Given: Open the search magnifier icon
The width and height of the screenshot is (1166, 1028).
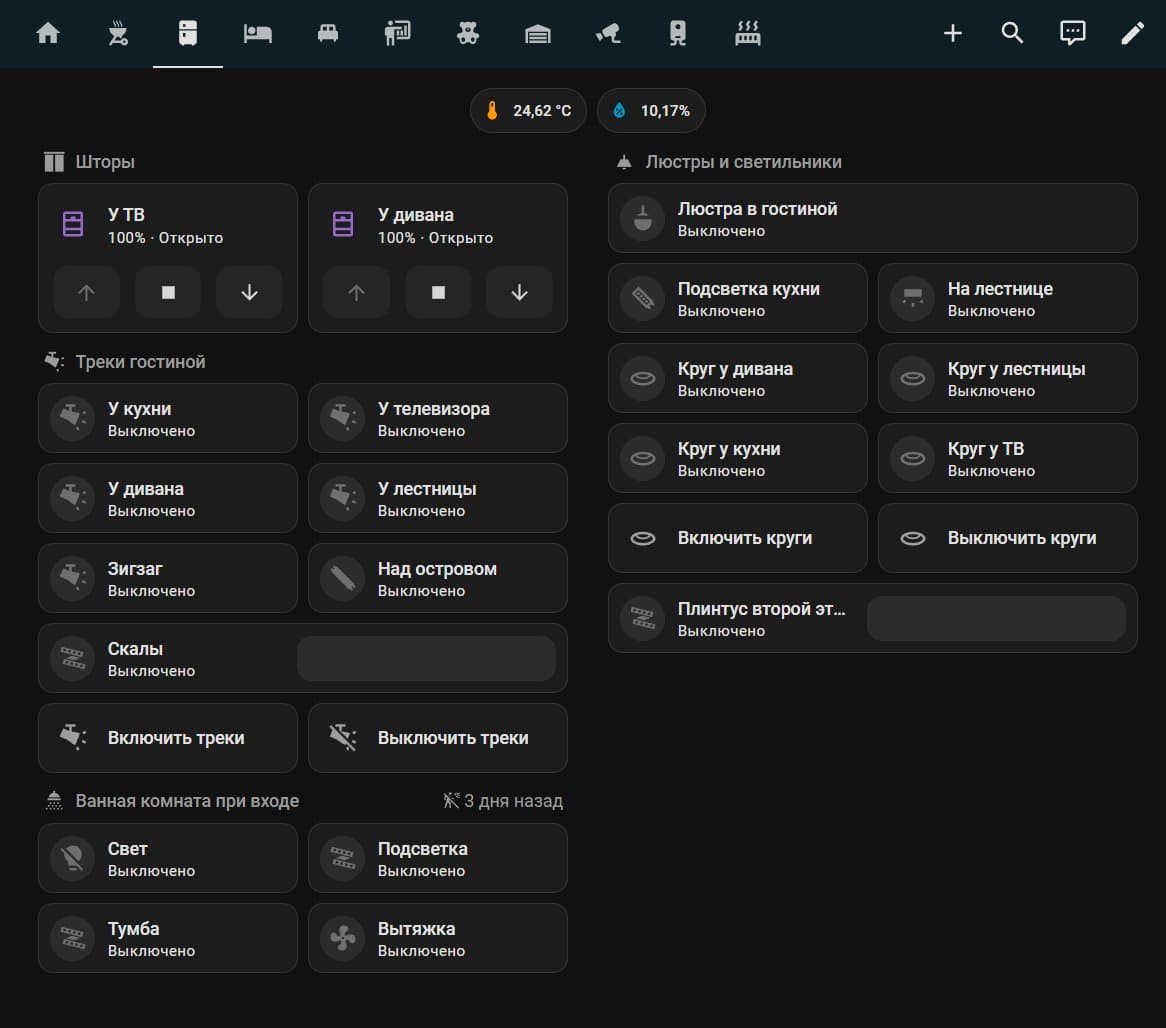Looking at the screenshot, I should coord(1012,33).
